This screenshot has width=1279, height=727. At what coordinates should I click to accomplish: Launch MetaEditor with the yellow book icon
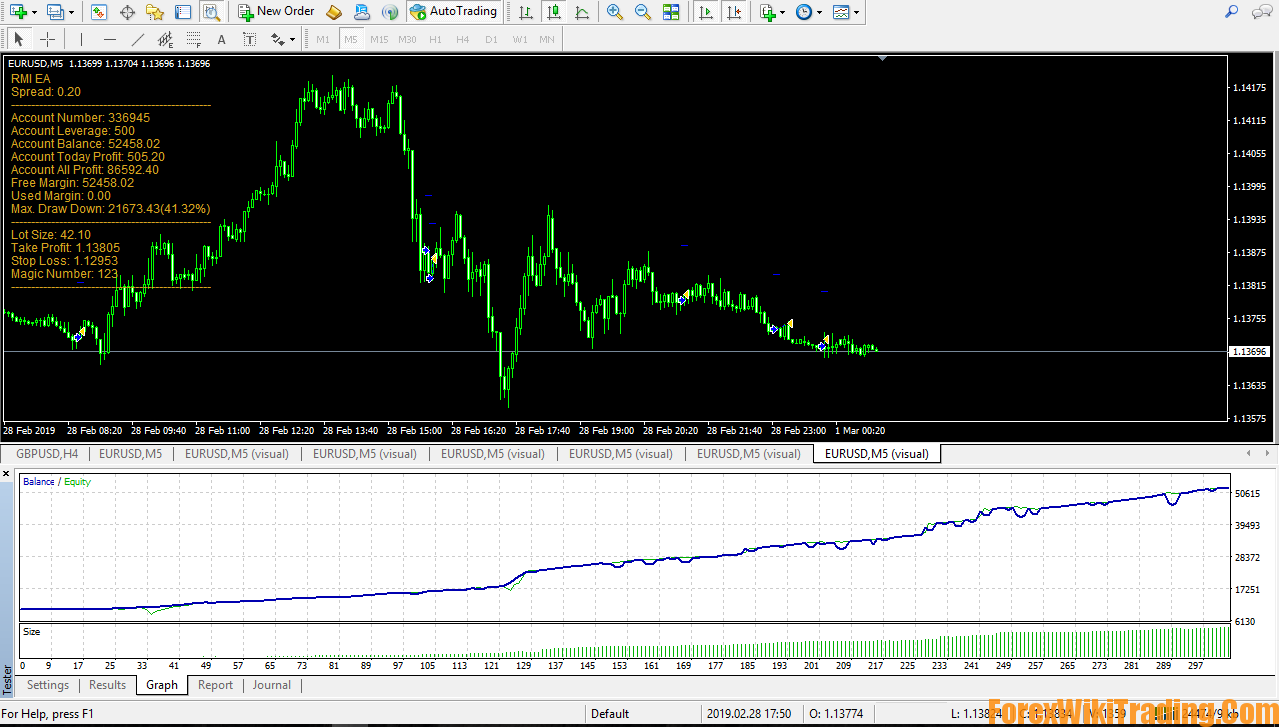335,12
